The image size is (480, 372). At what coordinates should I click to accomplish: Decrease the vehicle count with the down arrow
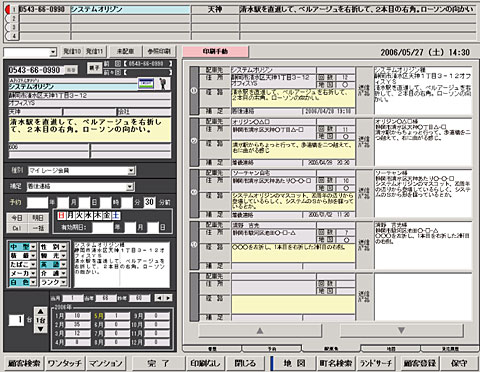click(x=41, y=329)
